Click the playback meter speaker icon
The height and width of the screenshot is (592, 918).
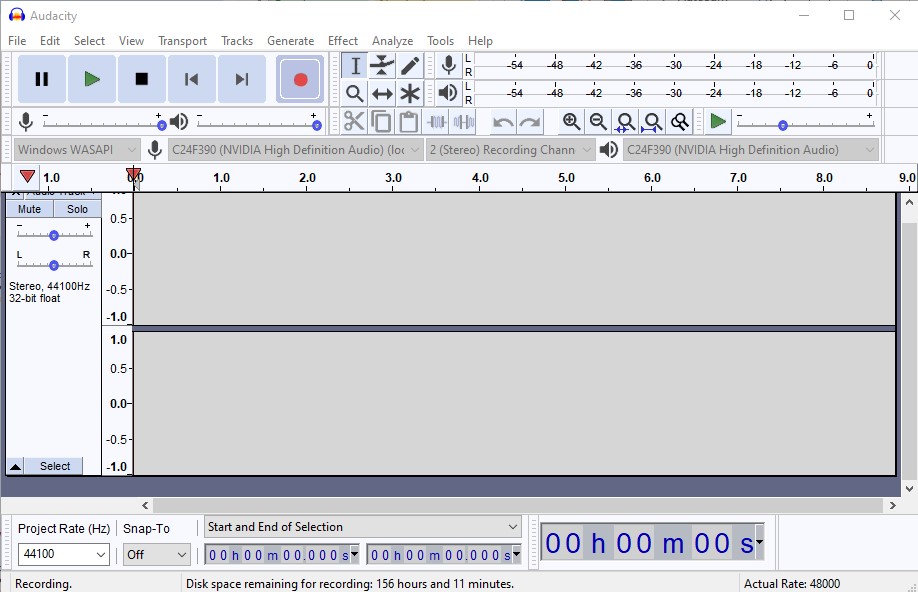(x=448, y=93)
